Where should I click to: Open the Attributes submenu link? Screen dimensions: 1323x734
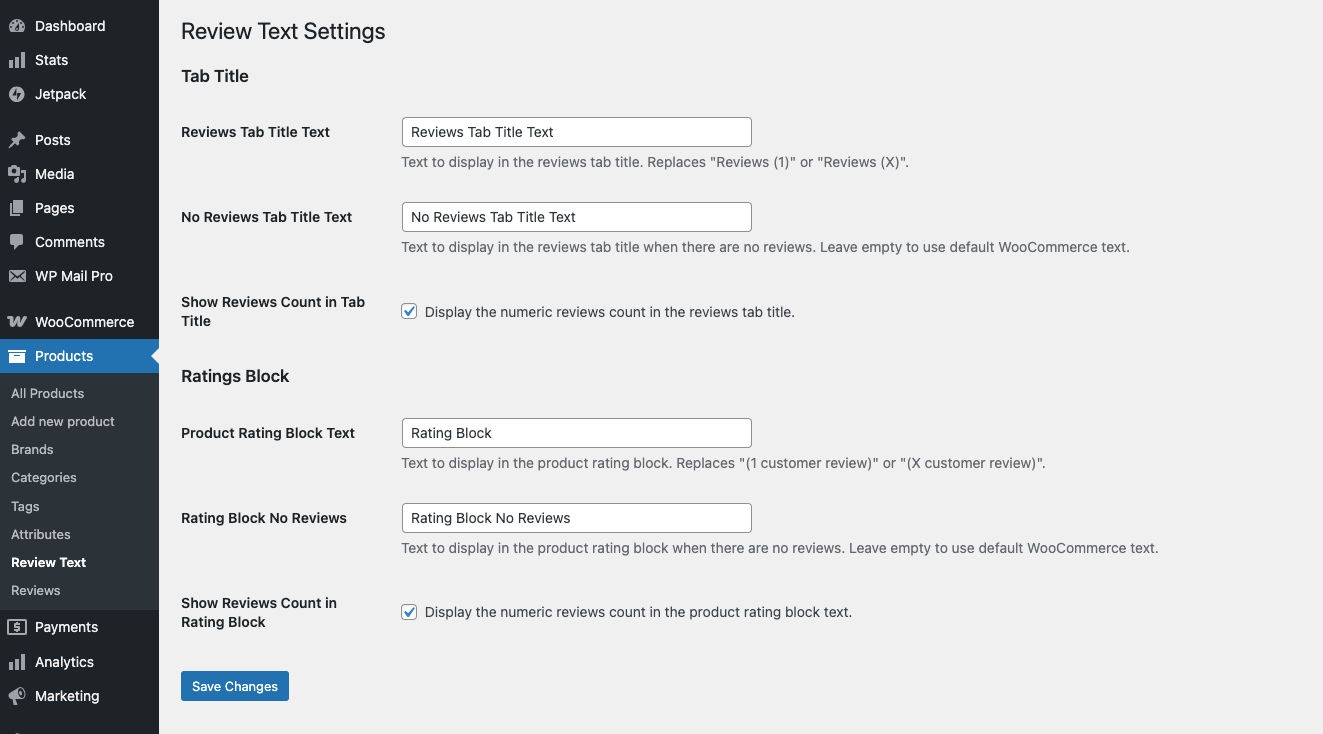point(41,534)
